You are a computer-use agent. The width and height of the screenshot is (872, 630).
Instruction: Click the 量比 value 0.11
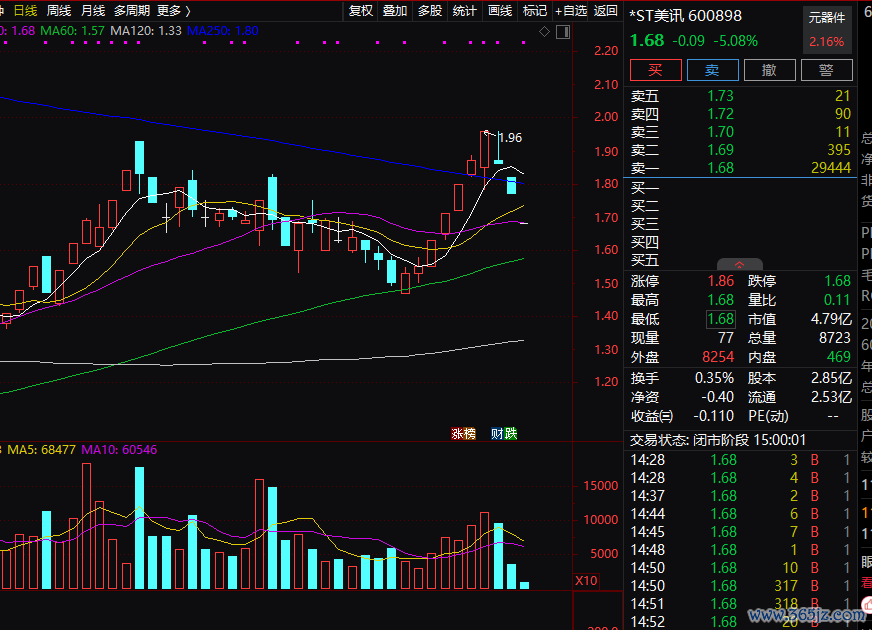pos(837,300)
